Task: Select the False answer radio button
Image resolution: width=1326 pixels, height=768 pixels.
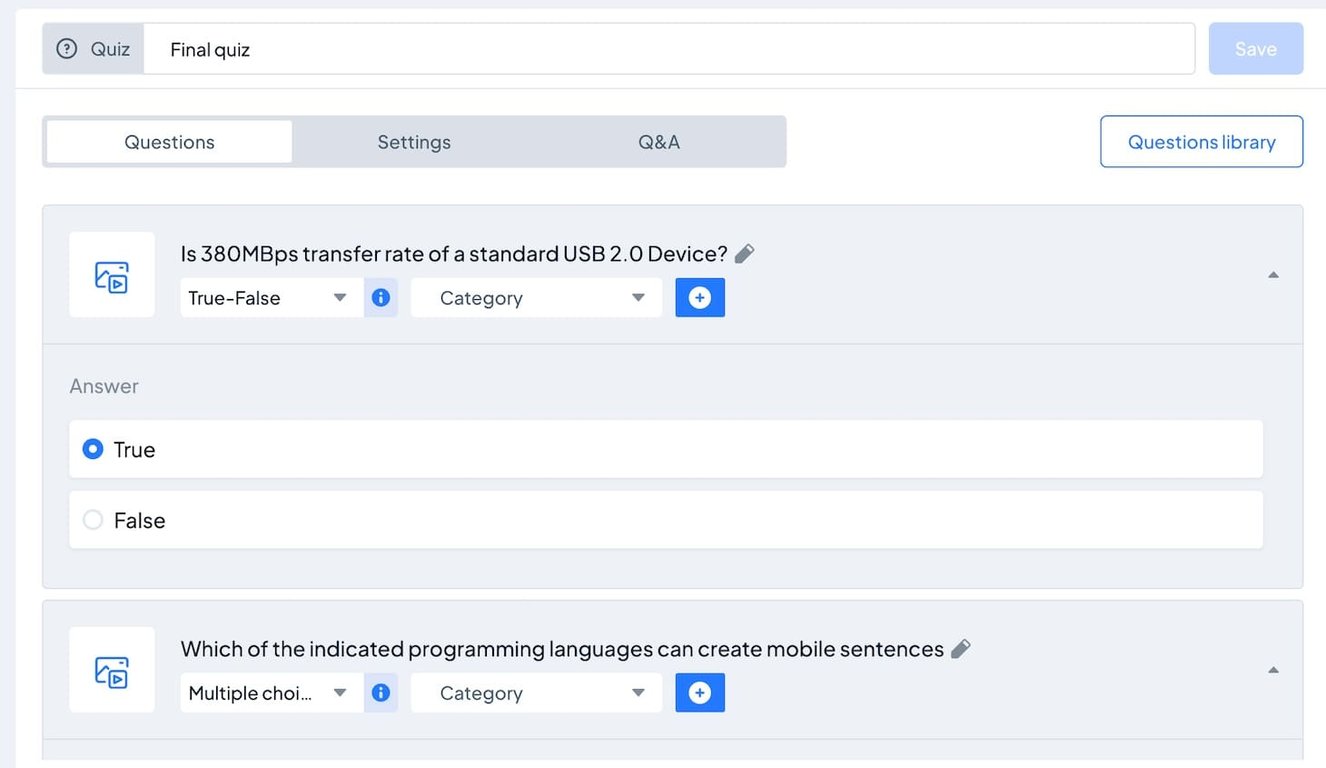Action: pyautogui.click(x=92, y=520)
